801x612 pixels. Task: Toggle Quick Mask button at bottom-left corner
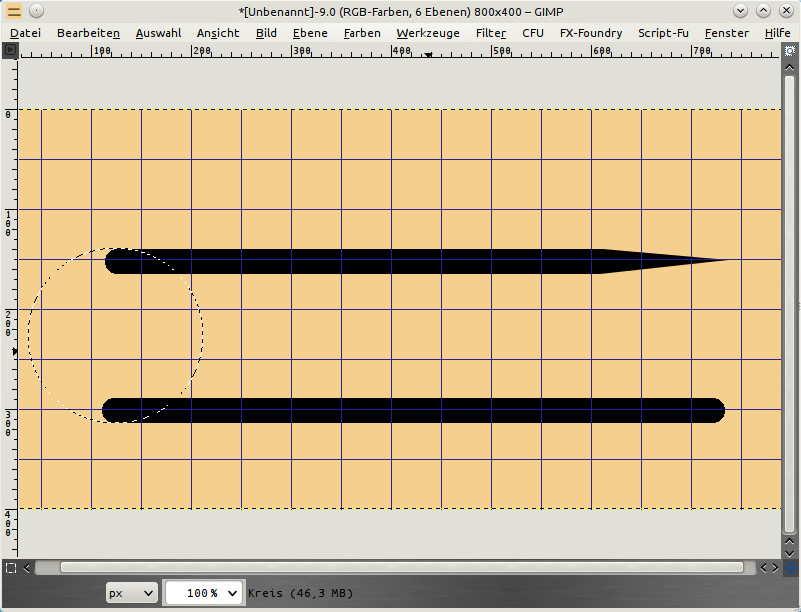(10, 568)
